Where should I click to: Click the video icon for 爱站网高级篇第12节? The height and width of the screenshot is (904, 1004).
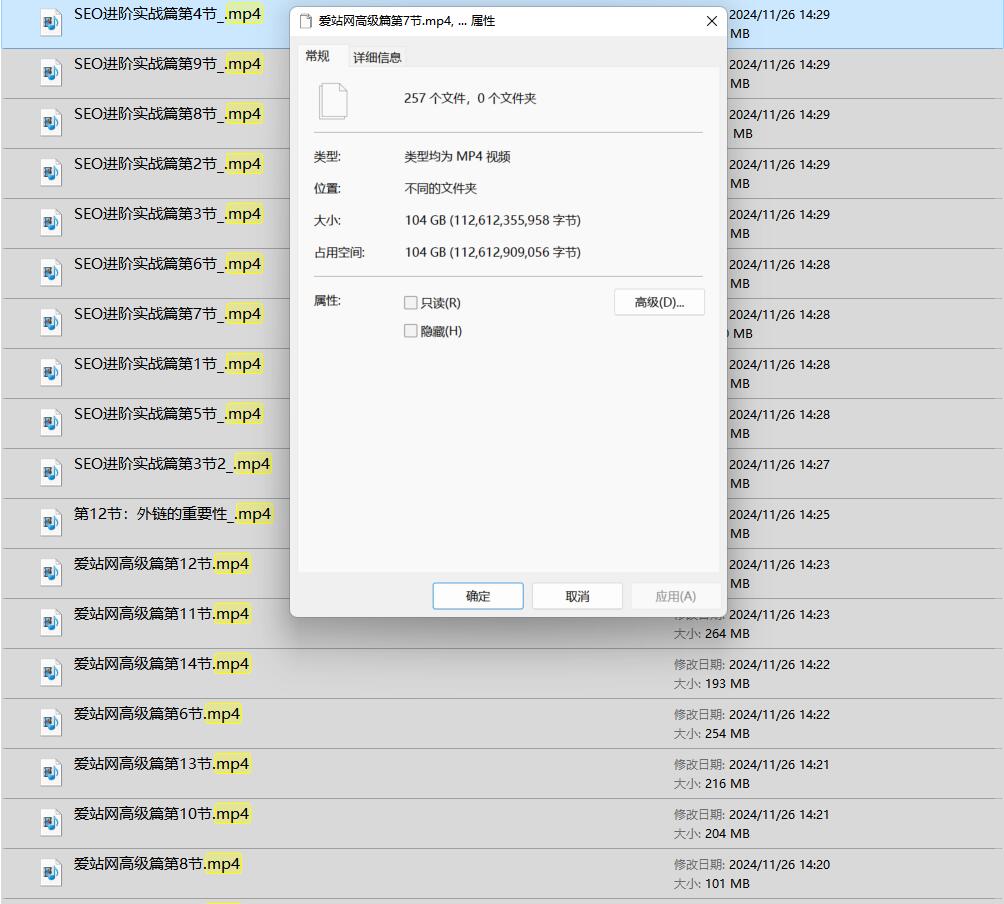(51, 572)
